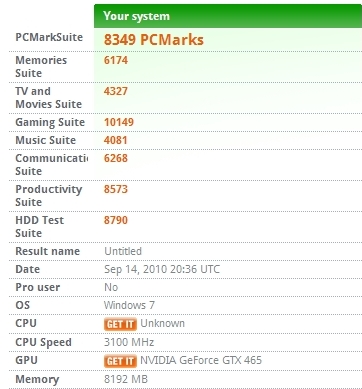Click the Productivity Suite score 8573
Image resolution: width=362 pixels, height=389 pixels.
116,189
